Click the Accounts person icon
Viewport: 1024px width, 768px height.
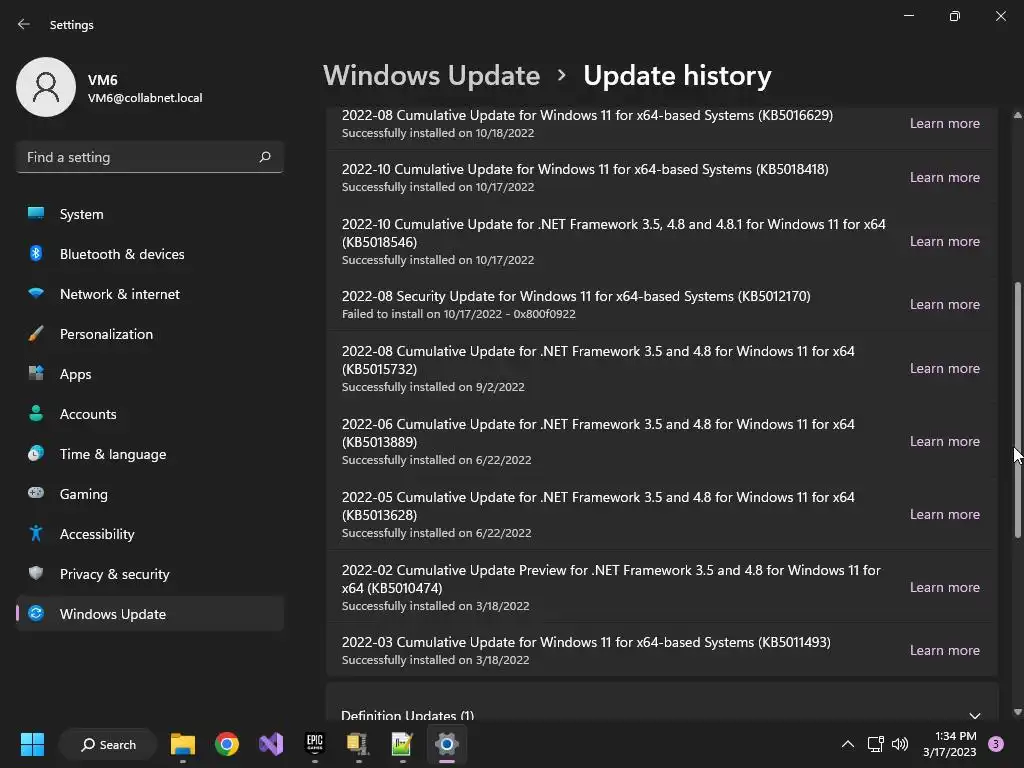(36, 413)
